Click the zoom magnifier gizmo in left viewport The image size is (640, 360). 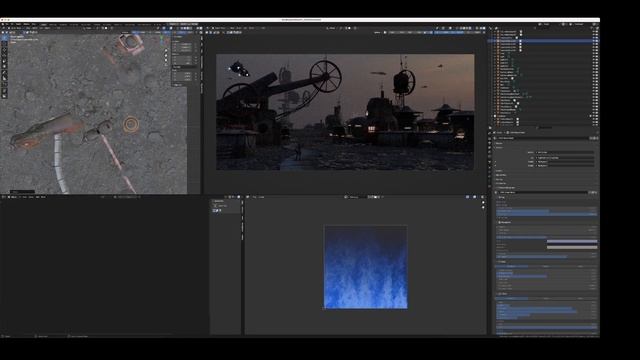(x=166, y=51)
